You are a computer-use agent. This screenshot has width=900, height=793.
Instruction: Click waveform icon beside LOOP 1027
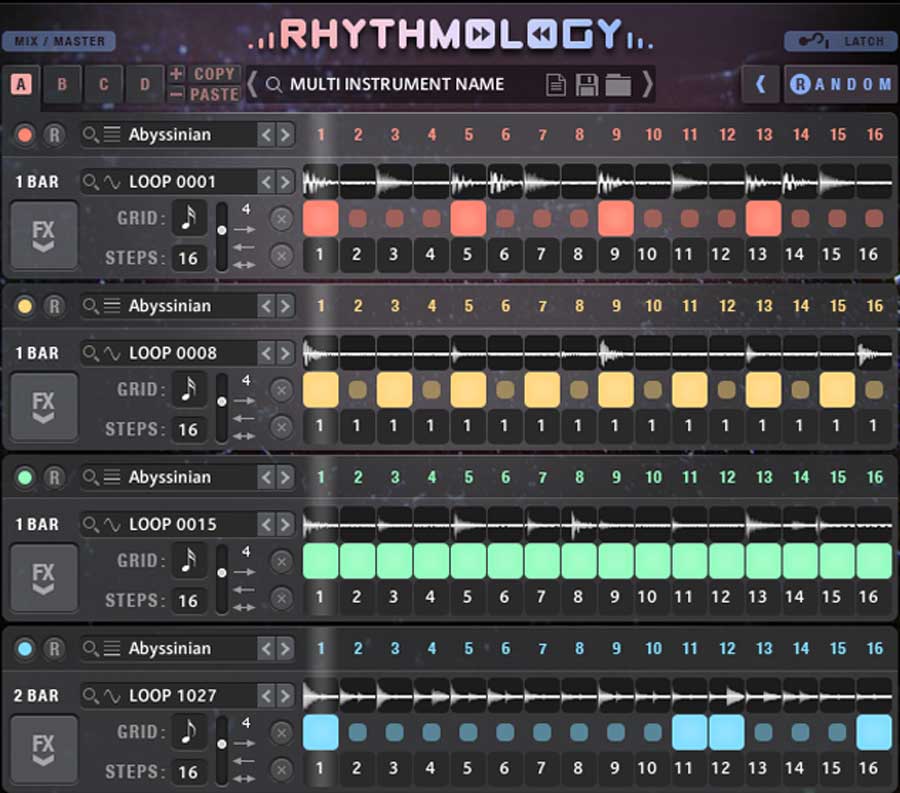111,696
